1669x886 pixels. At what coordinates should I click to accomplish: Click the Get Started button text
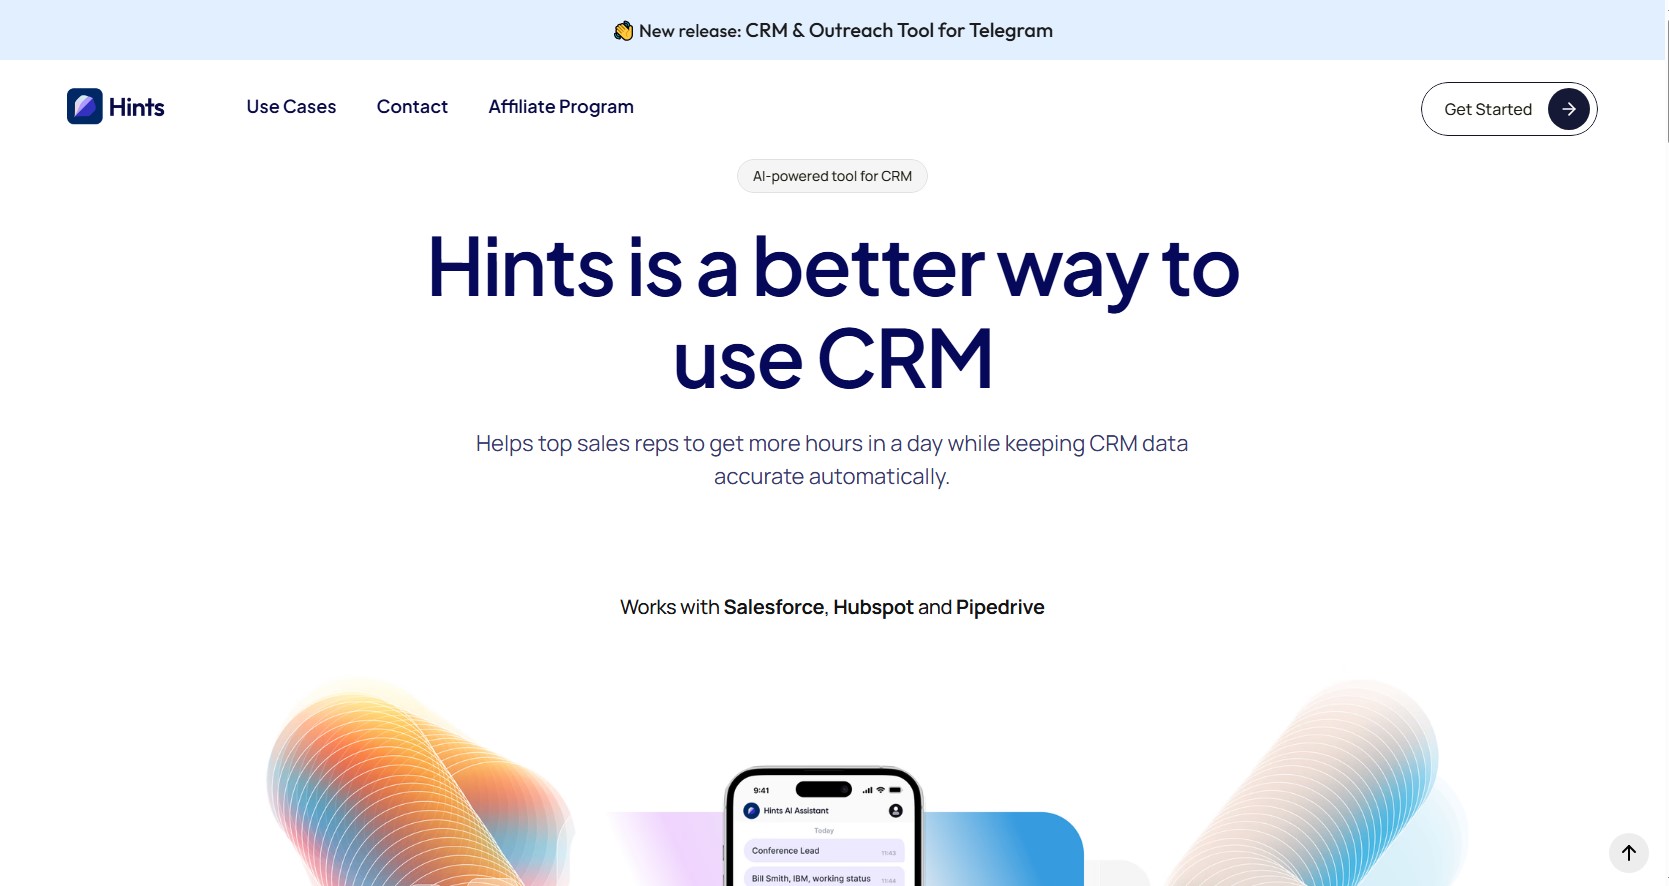point(1487,109)
